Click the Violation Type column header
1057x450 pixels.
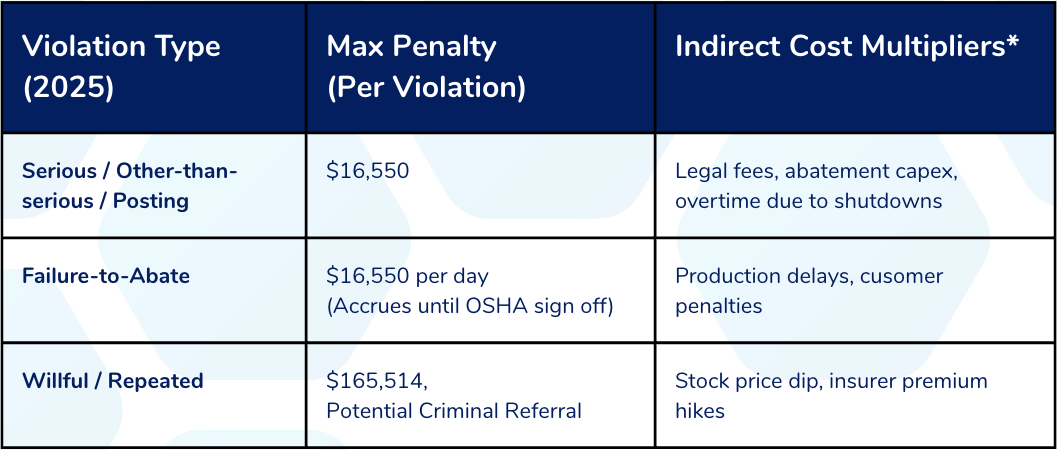click(121, 47)
